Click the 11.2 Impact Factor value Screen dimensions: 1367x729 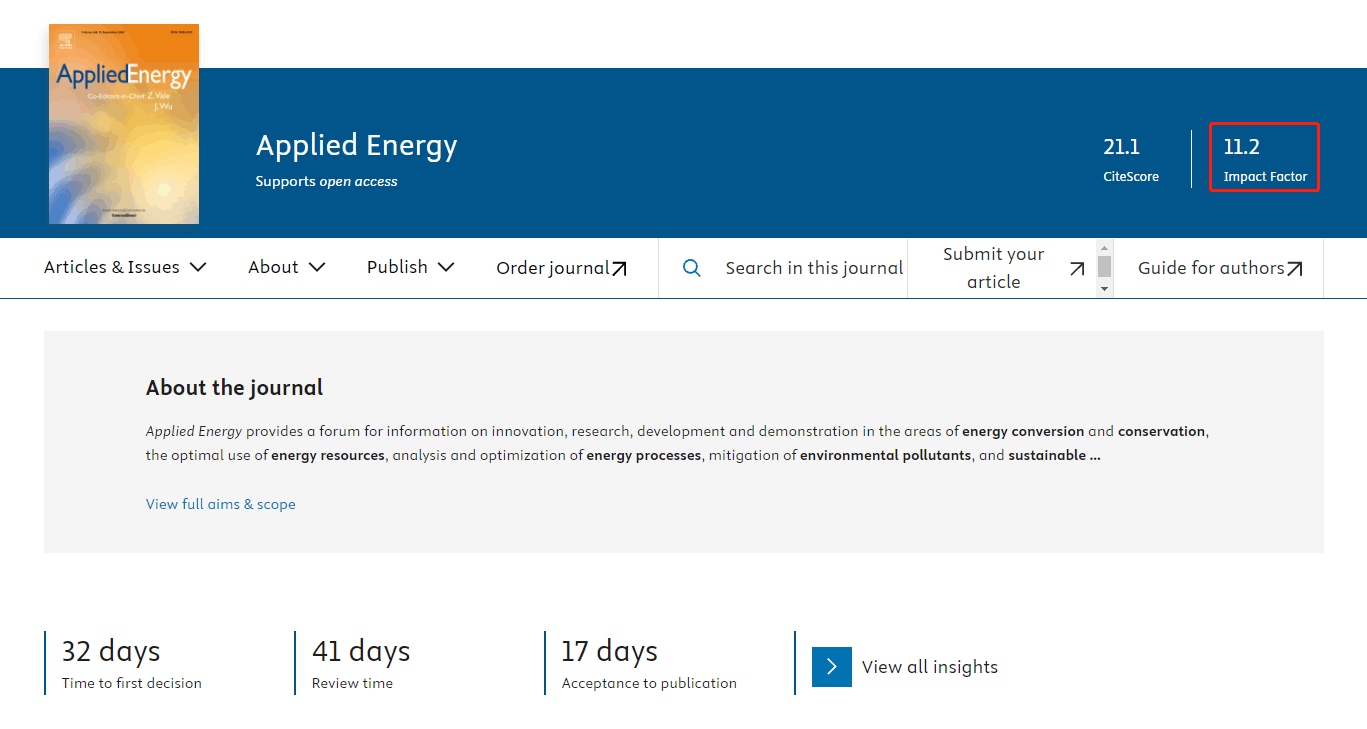click(1242, 147)
